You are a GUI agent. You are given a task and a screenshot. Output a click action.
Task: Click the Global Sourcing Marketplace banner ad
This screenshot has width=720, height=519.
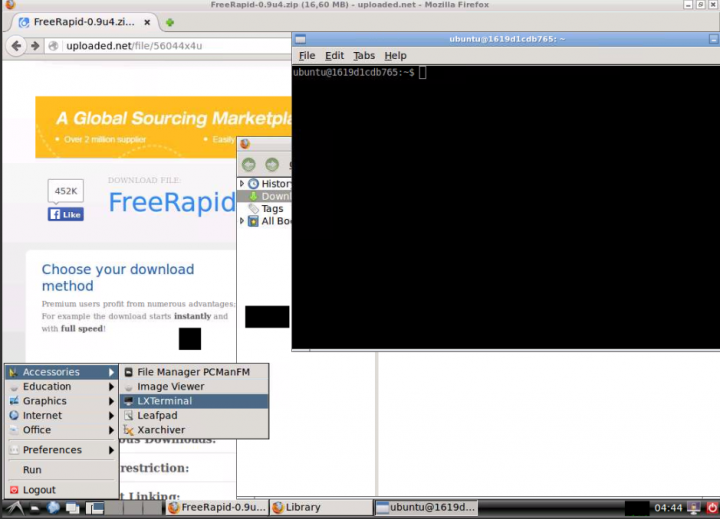point(163,127)
